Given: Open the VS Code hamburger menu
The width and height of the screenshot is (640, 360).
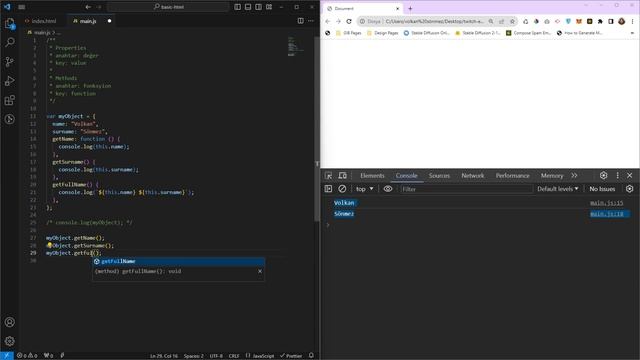Looking at the screenshot, I should [22, 7].
